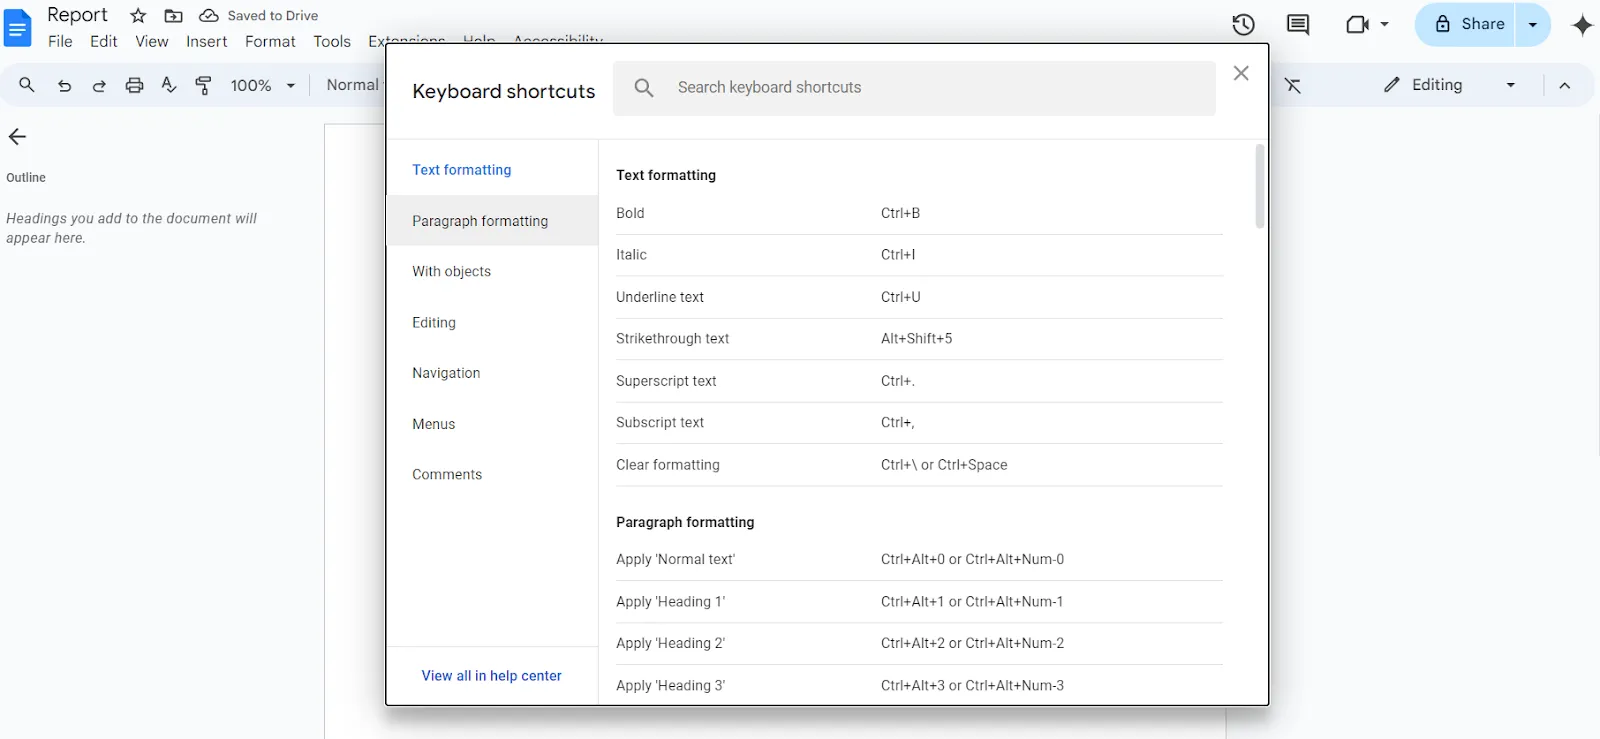Open View all in help center link
This screenshot has height=739, width=1600.
492,676
